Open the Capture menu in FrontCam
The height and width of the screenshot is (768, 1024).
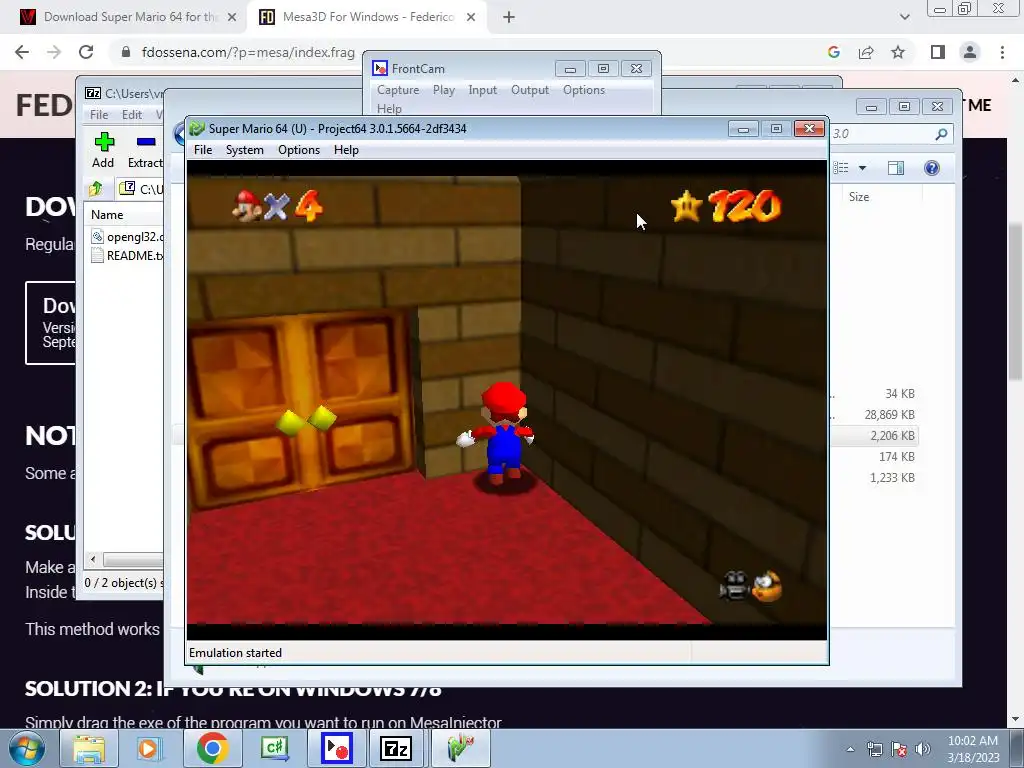pyautogui.click(x=398, y=90)
